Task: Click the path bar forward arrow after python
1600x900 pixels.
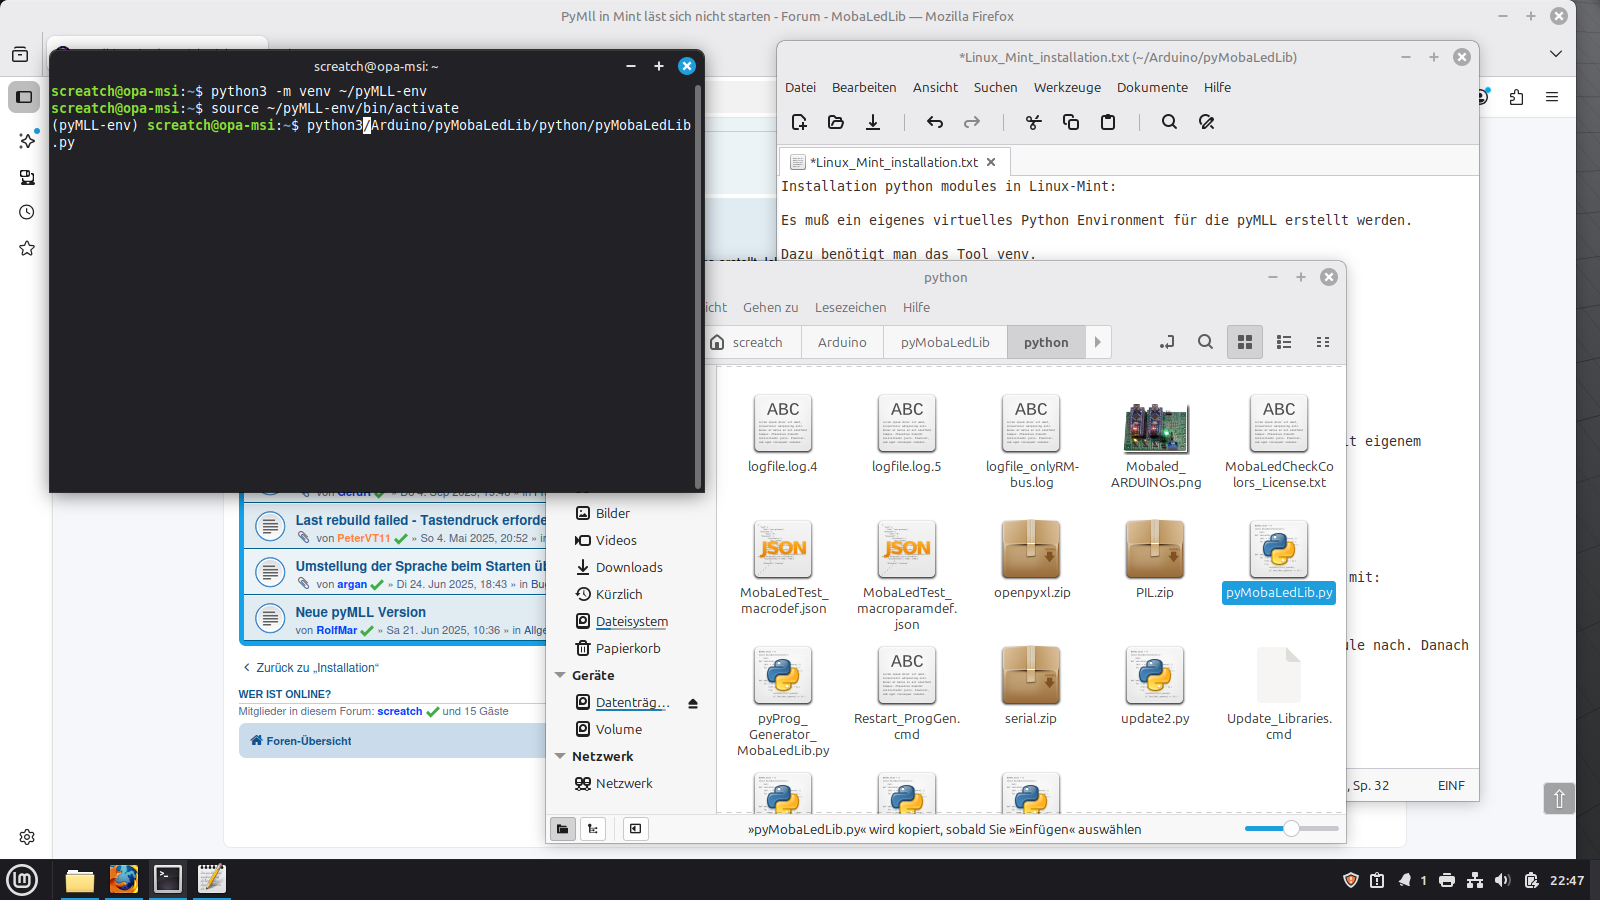Action: click(x=1097, y=342)
